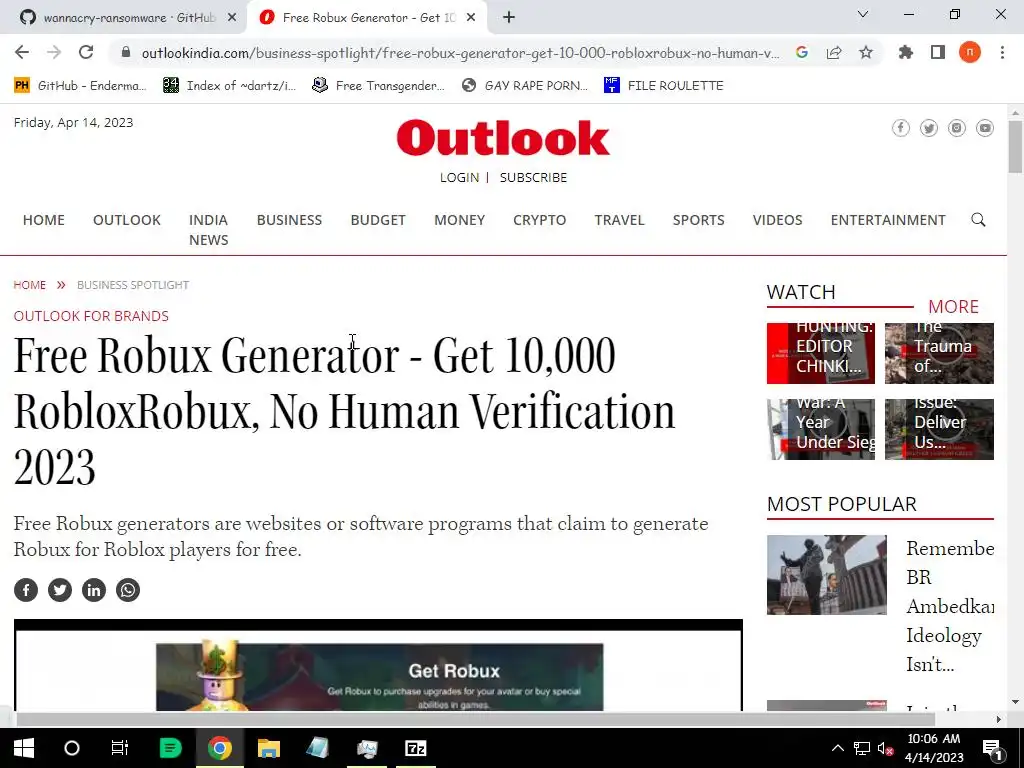Open Outlook's Instagram page icon
The width and height of the screenshot is (1024, 768).
pyautogui.click(x=957, y=128)
